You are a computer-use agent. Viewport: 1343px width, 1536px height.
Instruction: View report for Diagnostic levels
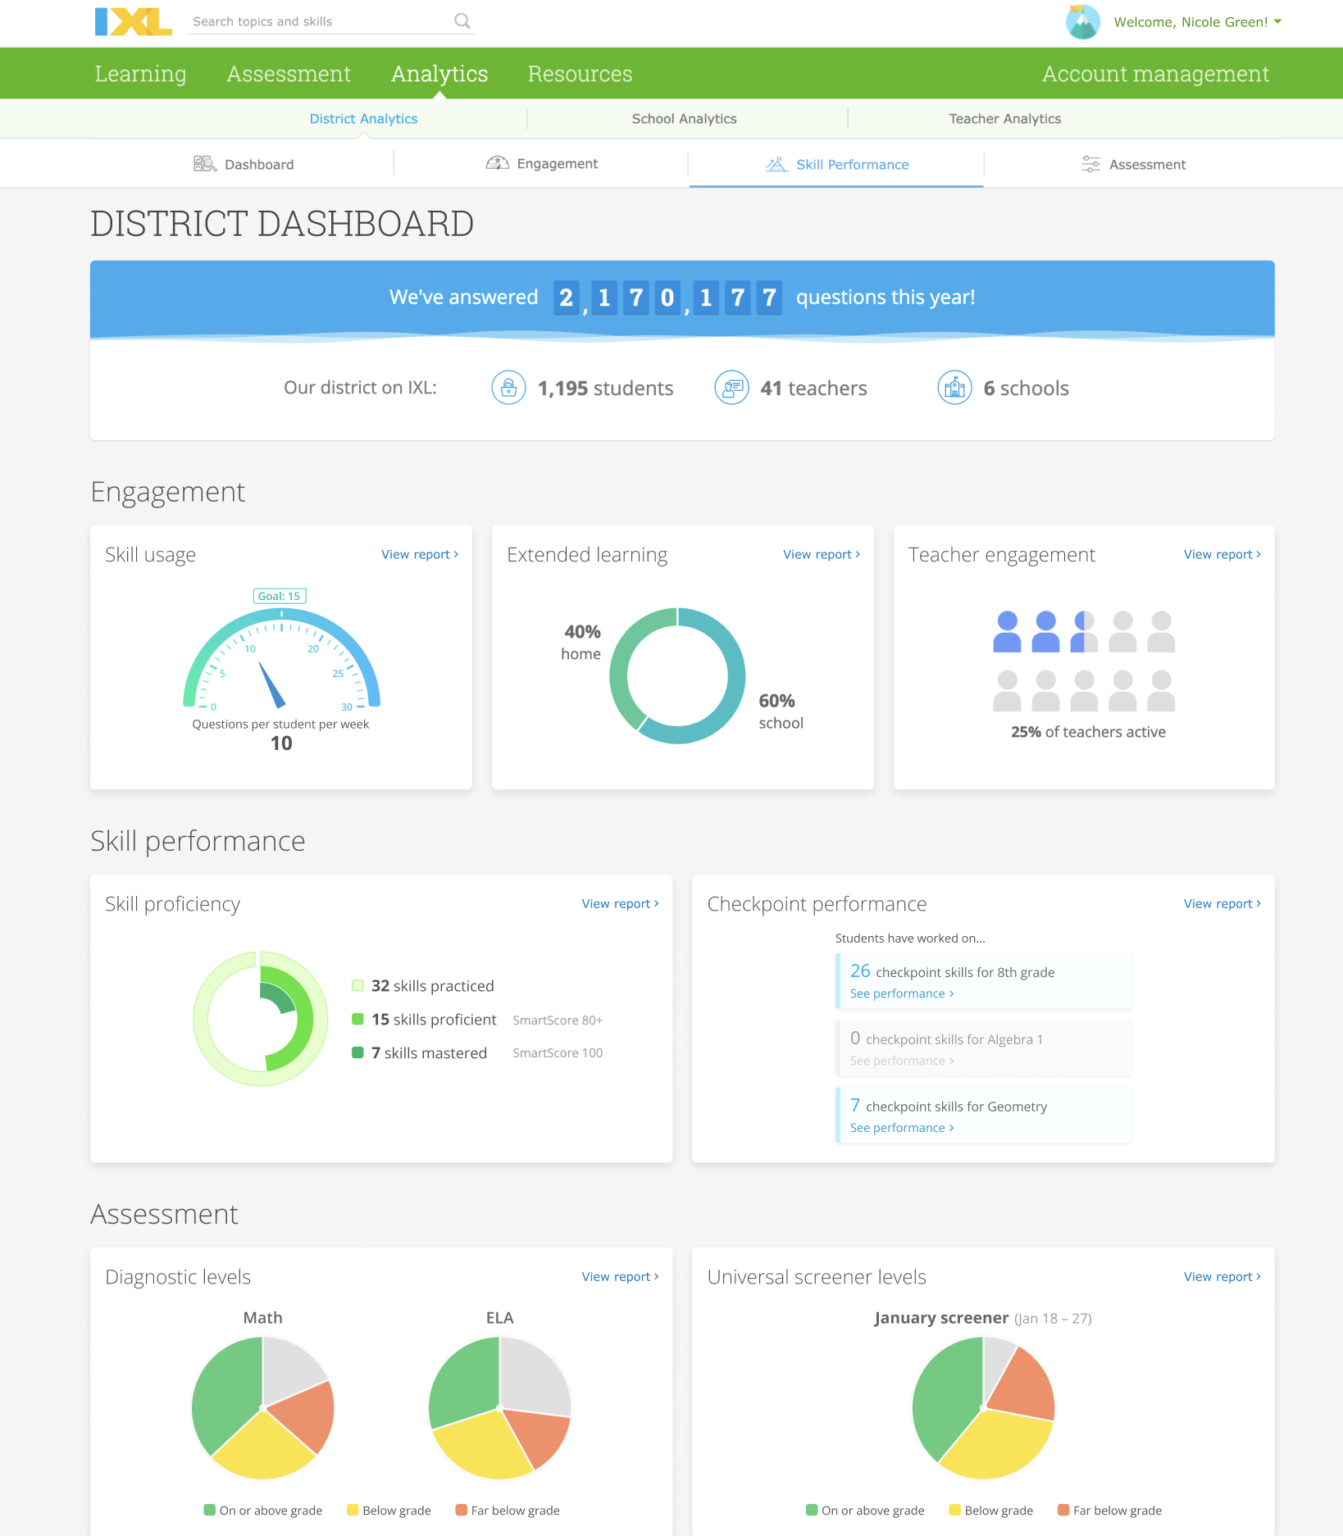click(620, 1276)
